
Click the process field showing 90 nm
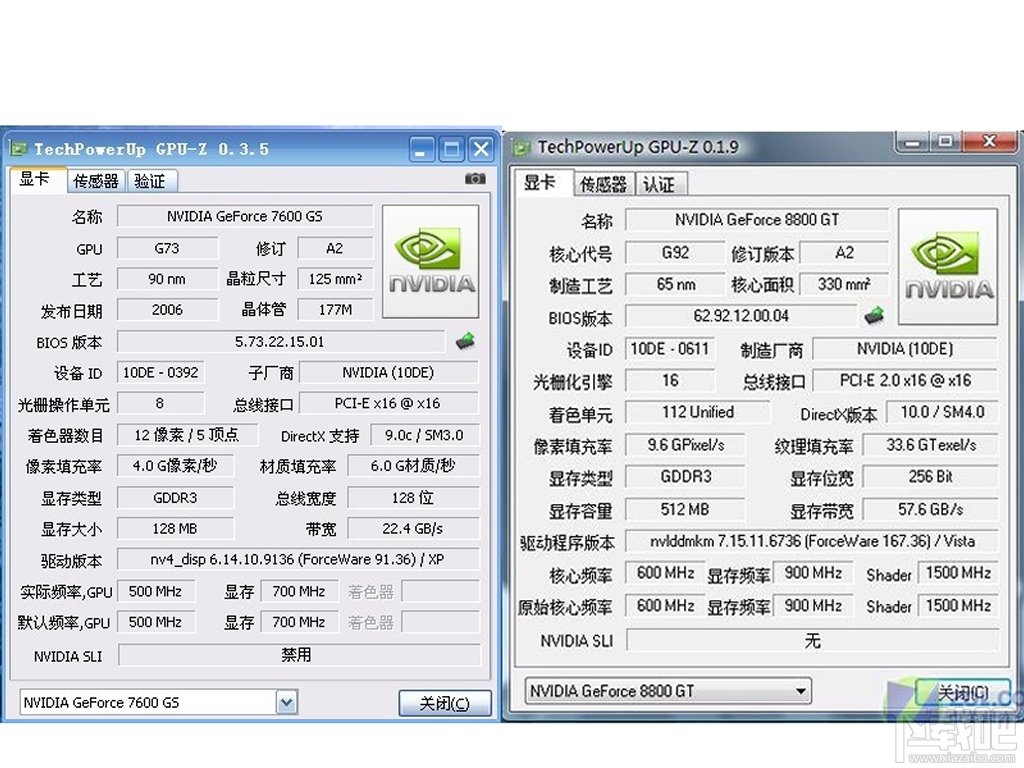[x=167, y=279]
